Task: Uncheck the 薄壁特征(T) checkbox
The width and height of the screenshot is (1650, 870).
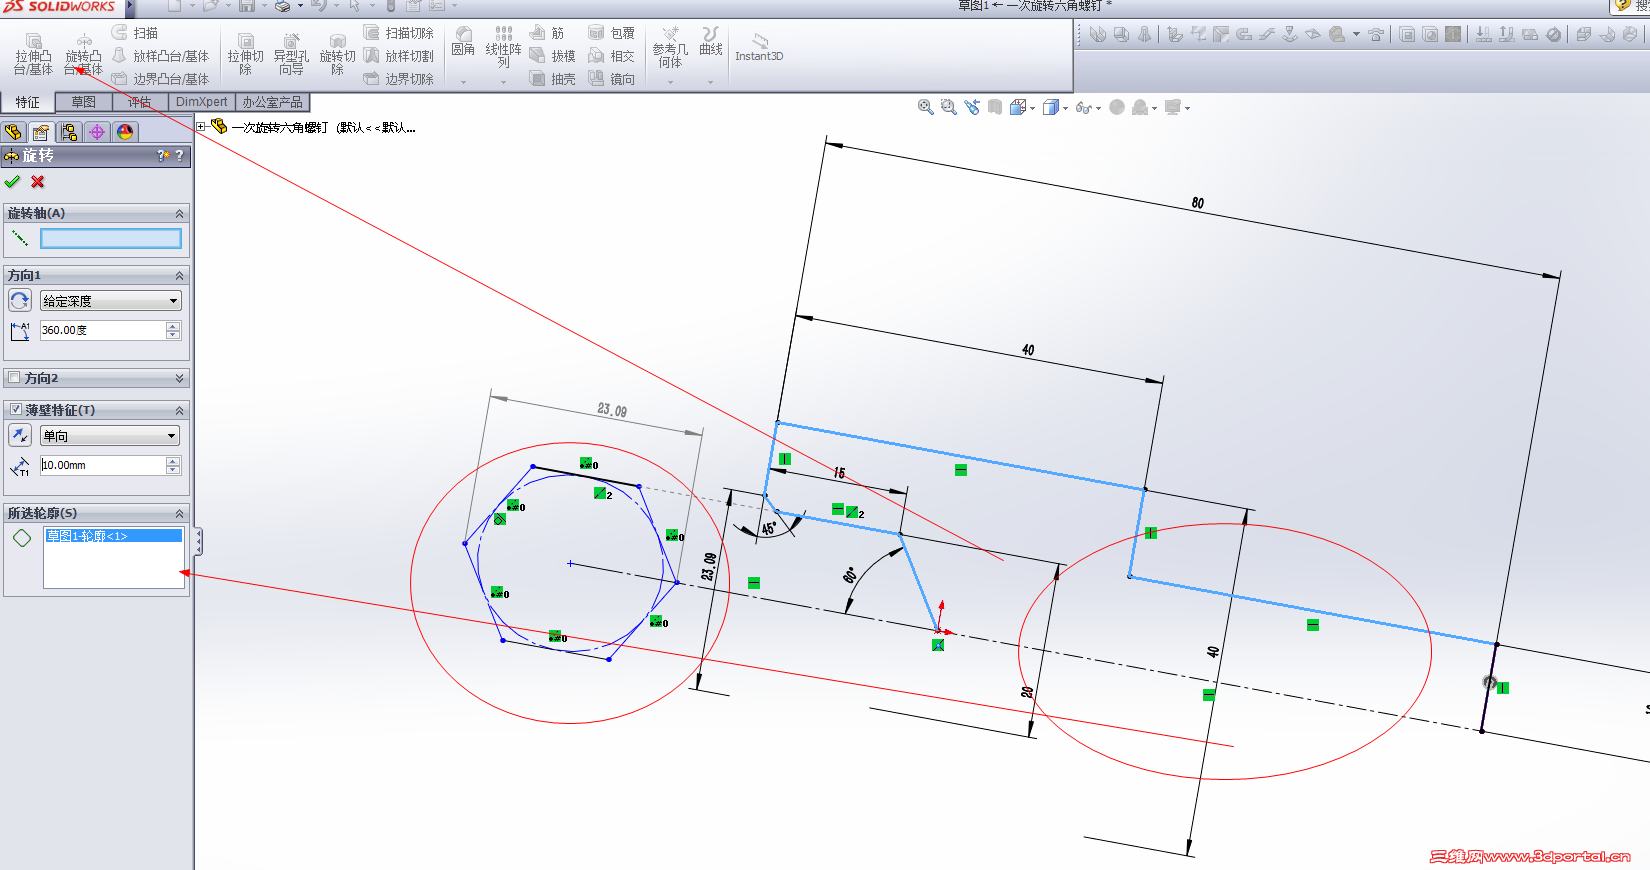Action: click(15, 410)
